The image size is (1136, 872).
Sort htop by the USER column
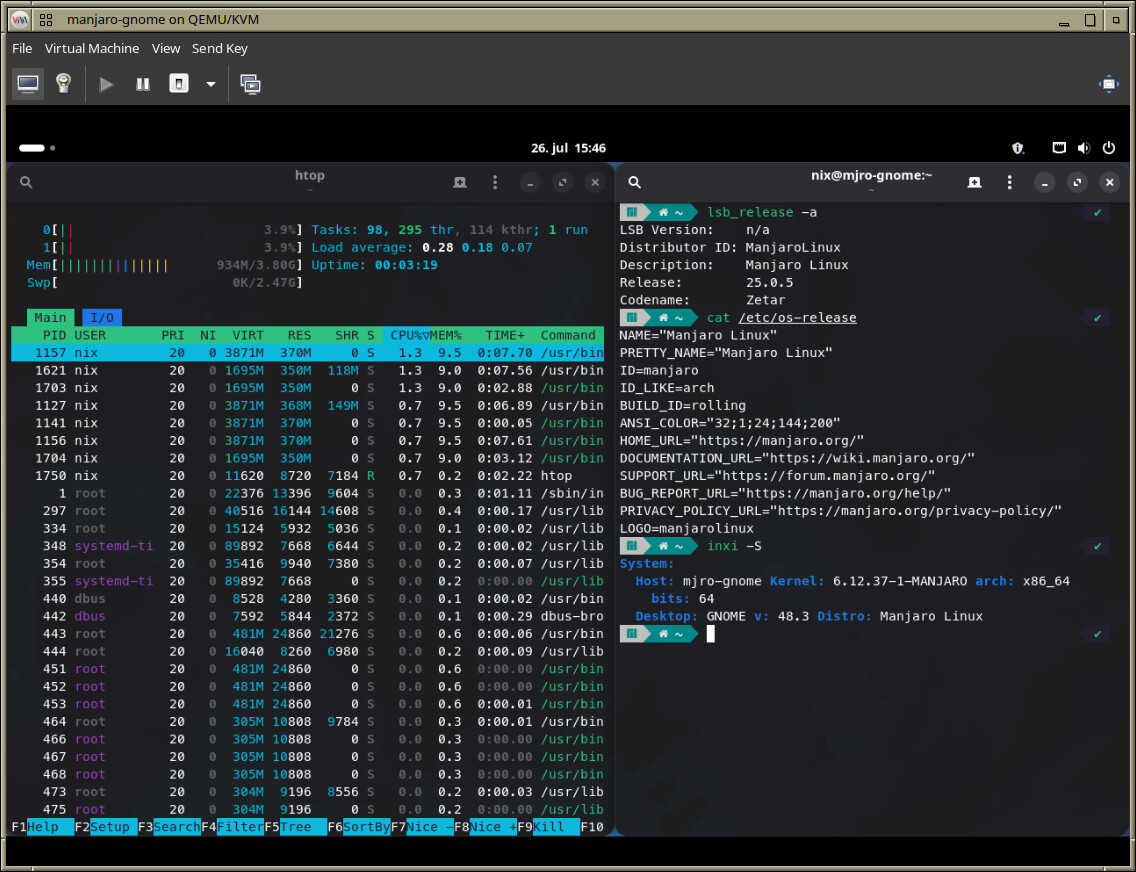click(90, 335)
